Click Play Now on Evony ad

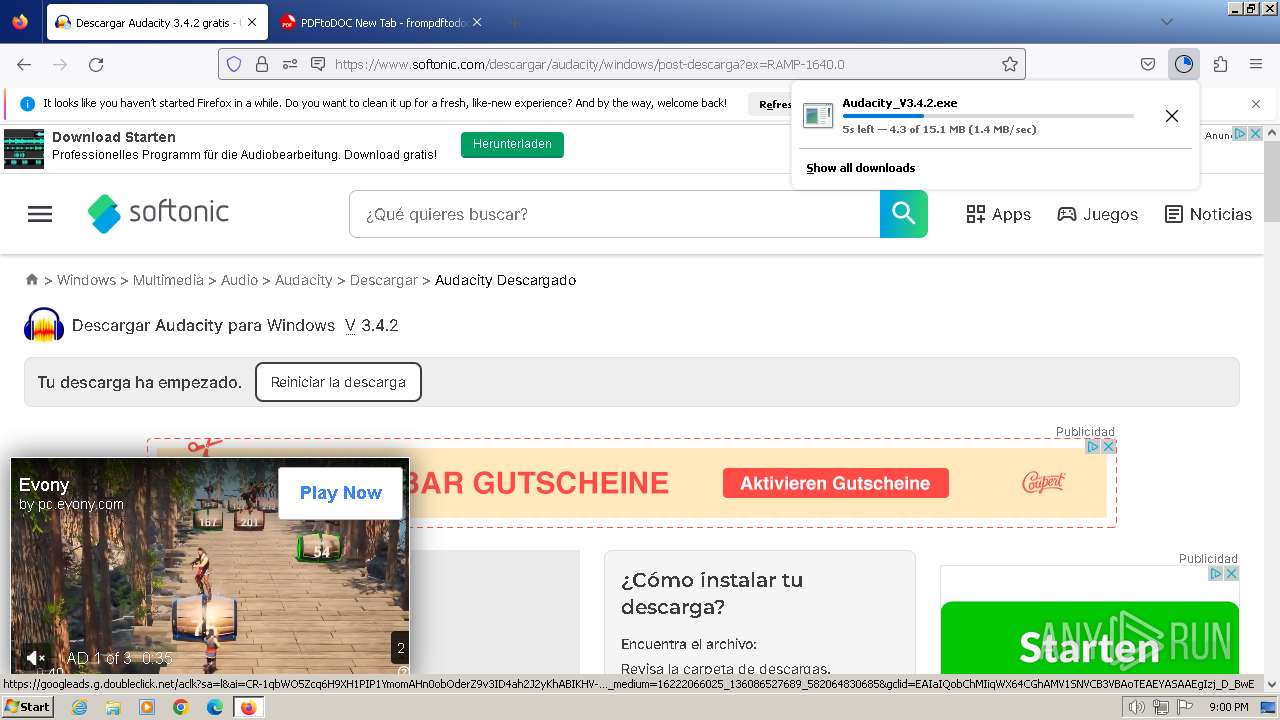340,492
